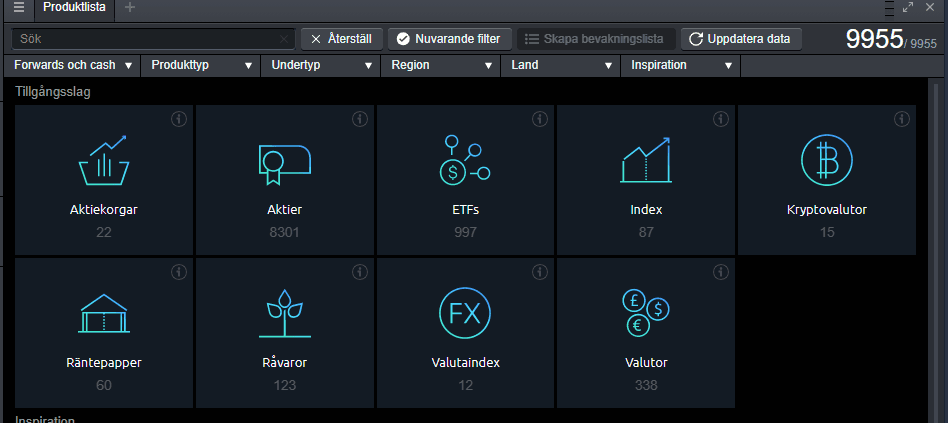
Task: Select the Kryptovalutor bitcoin icon
Action: (826, 160)
